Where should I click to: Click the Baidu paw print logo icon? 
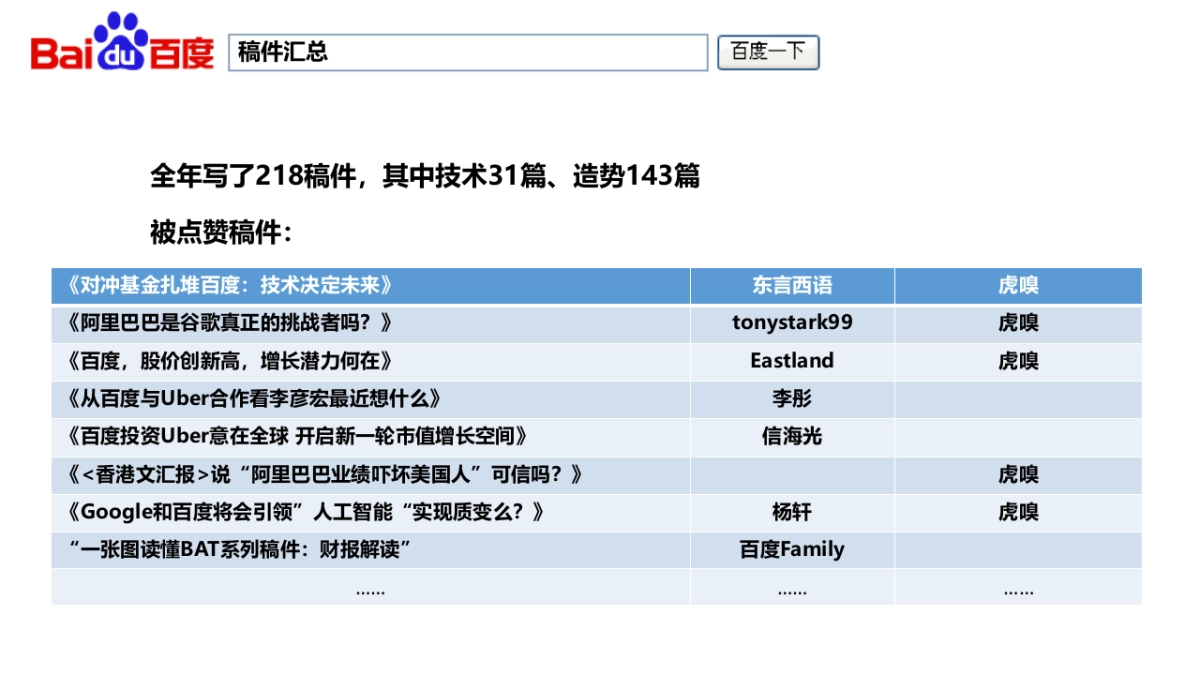click(x=120, y=30)
